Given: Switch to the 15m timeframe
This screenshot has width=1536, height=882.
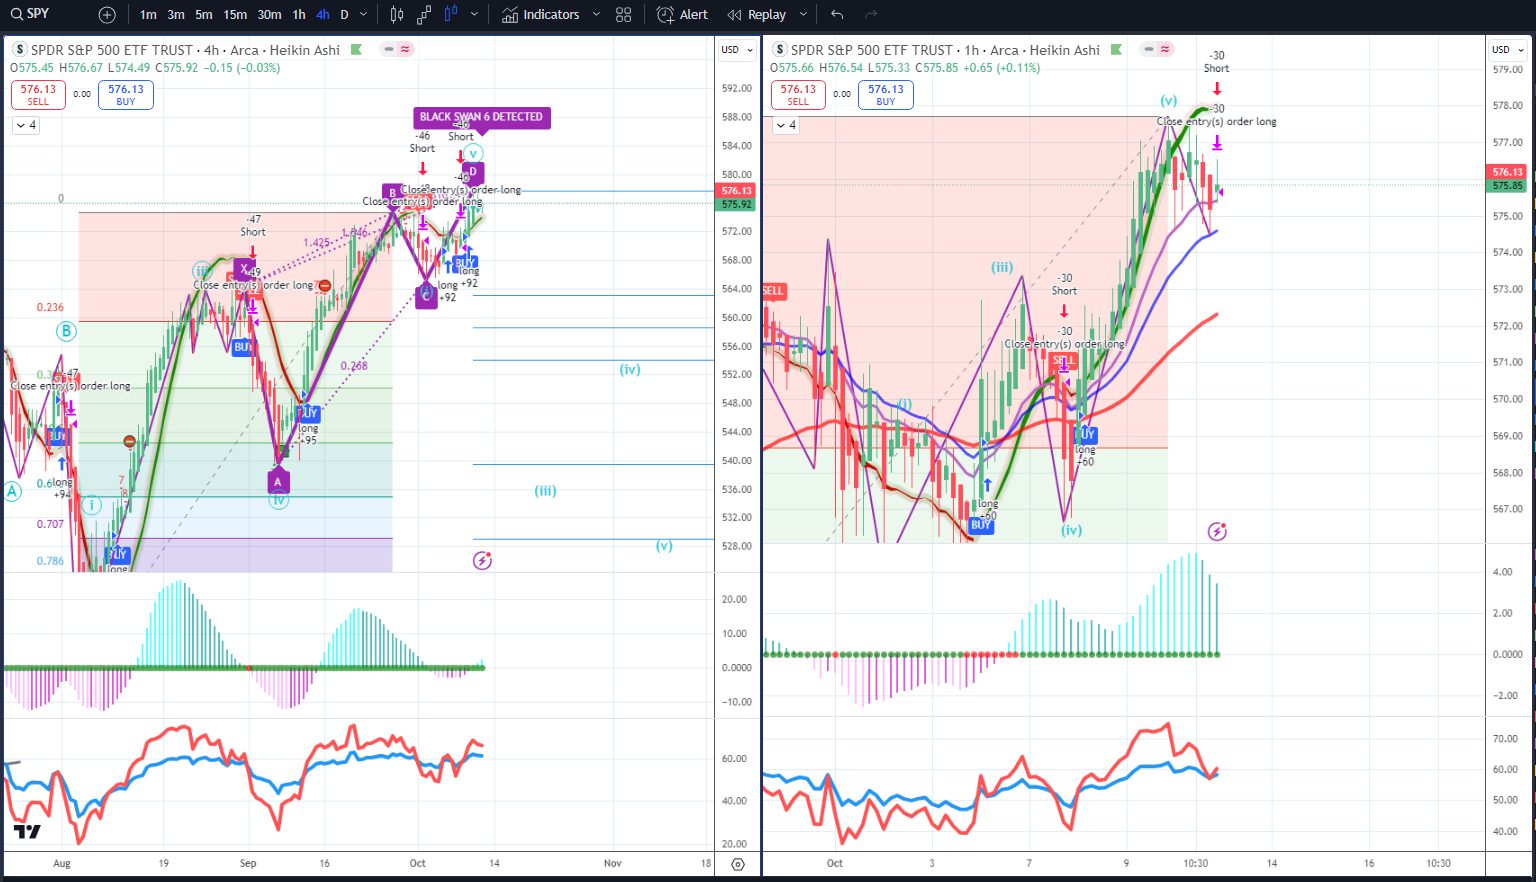Looking at the screenshot, I should pos(235,15).
